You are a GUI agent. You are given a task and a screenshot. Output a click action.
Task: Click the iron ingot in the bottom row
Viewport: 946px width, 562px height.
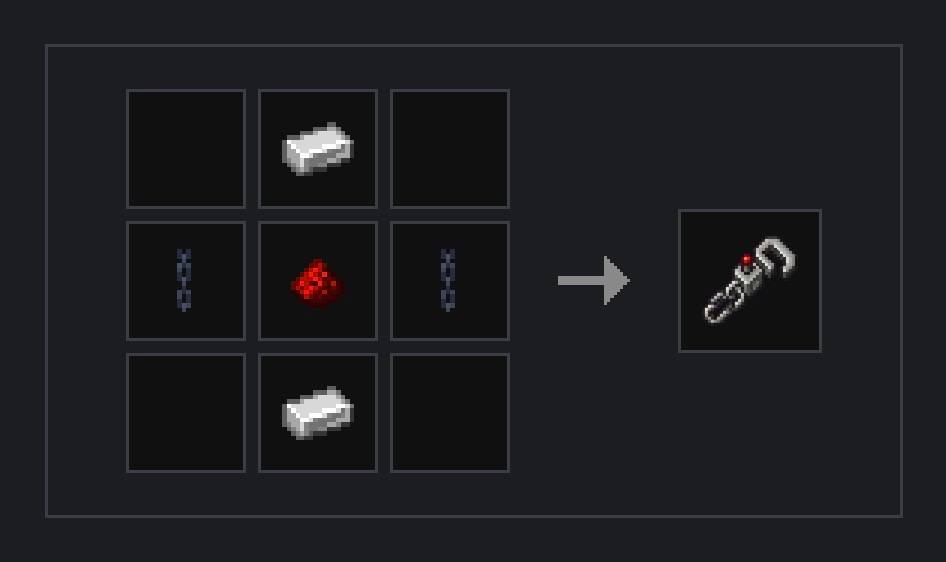point(317,412)
